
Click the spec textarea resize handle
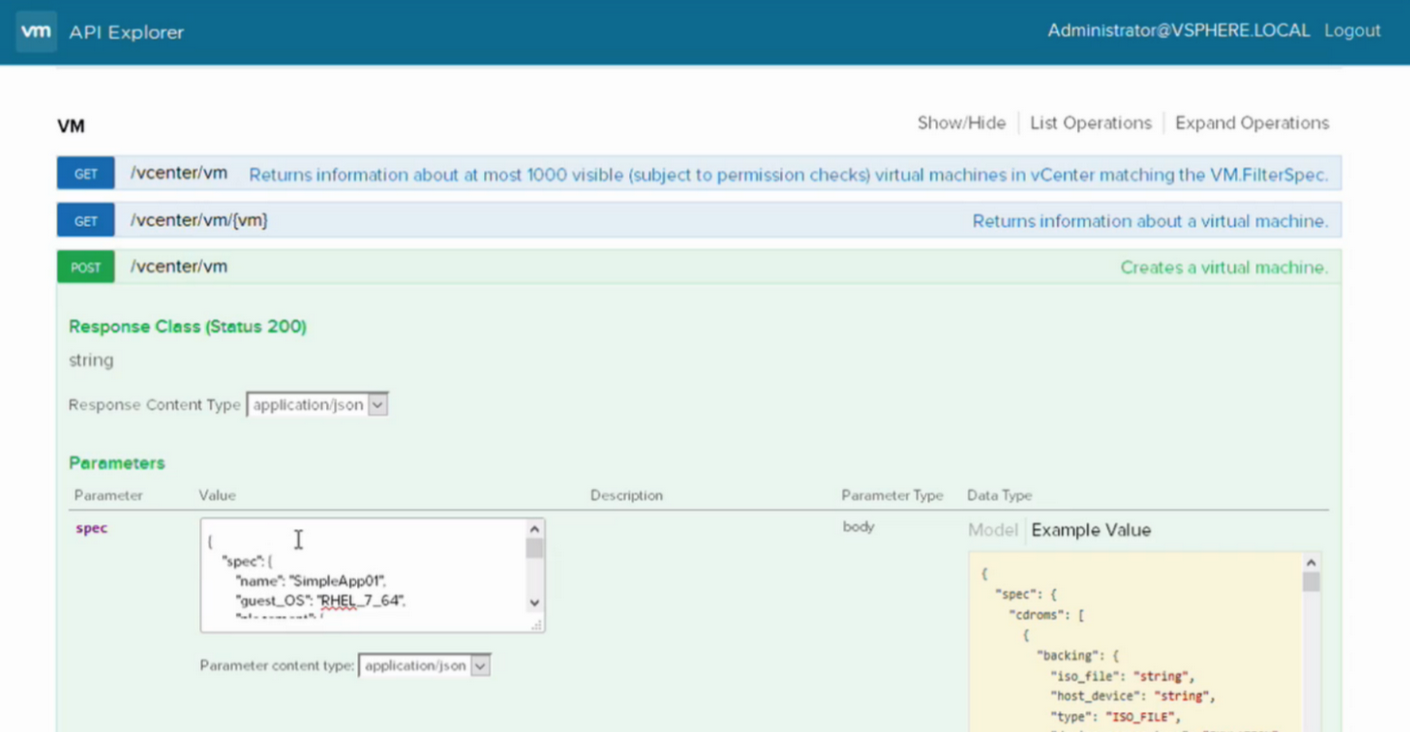coord(536,624)
